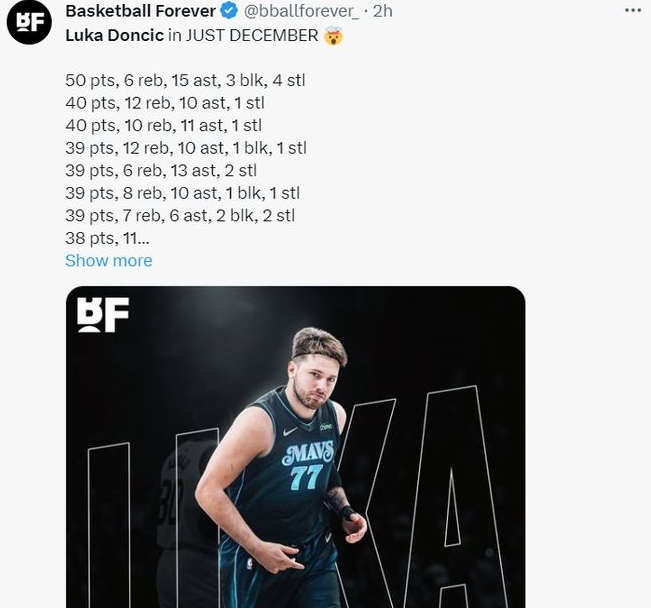Screen dimensions: 651x608
Task: Click the 39 pts, 6 reb stat line
Action: (161, 170)
